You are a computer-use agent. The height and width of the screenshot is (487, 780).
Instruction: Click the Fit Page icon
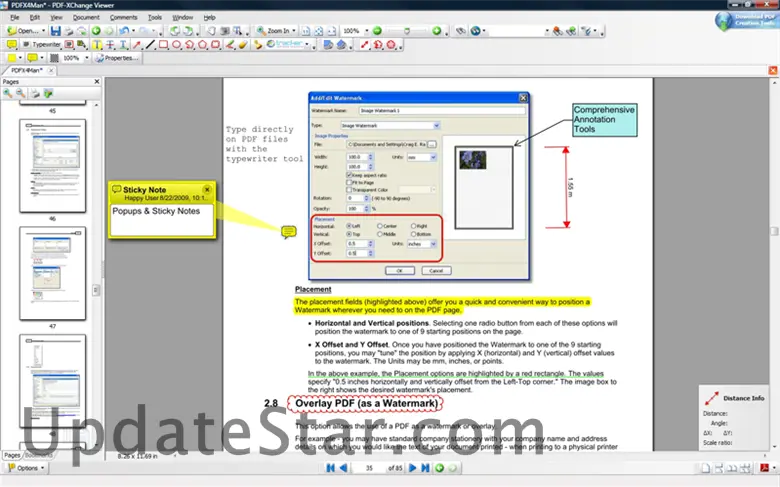[x=319, y=31]
